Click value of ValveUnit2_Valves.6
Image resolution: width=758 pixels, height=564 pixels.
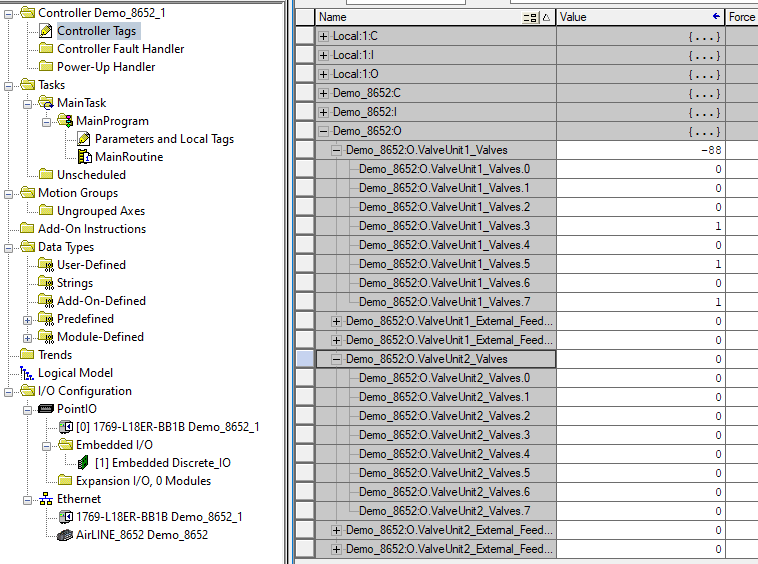(x=641, y=492)
